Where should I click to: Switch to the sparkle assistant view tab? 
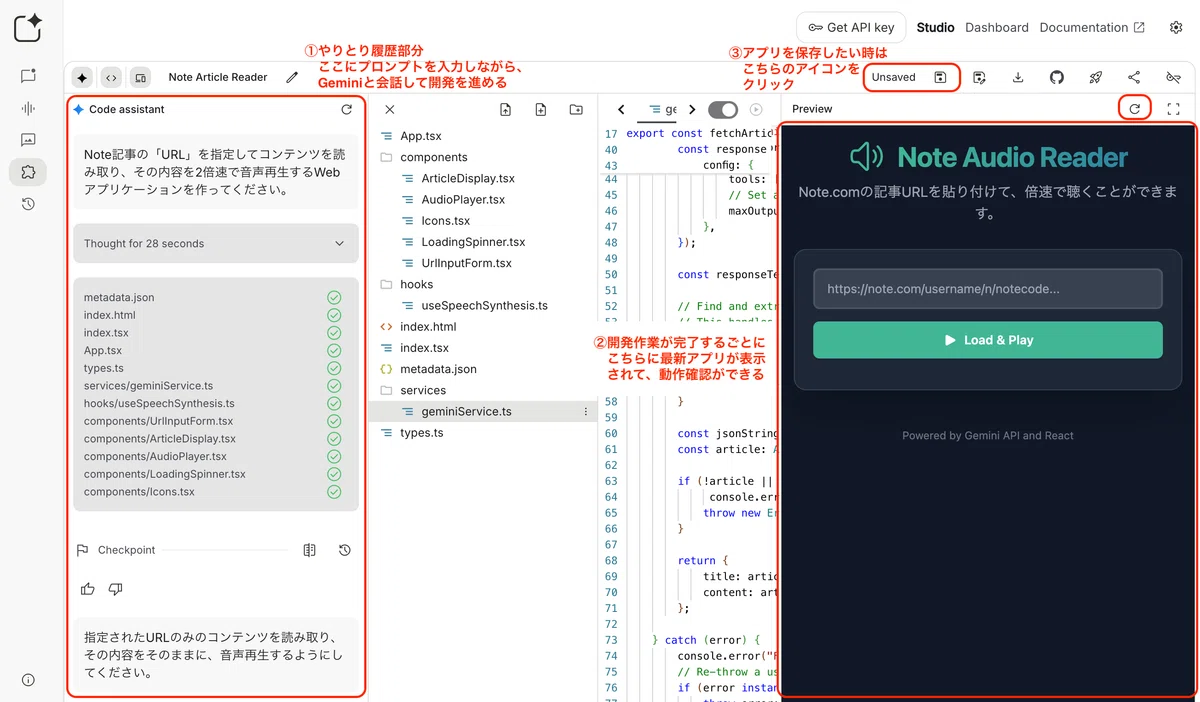coord(82,77)
